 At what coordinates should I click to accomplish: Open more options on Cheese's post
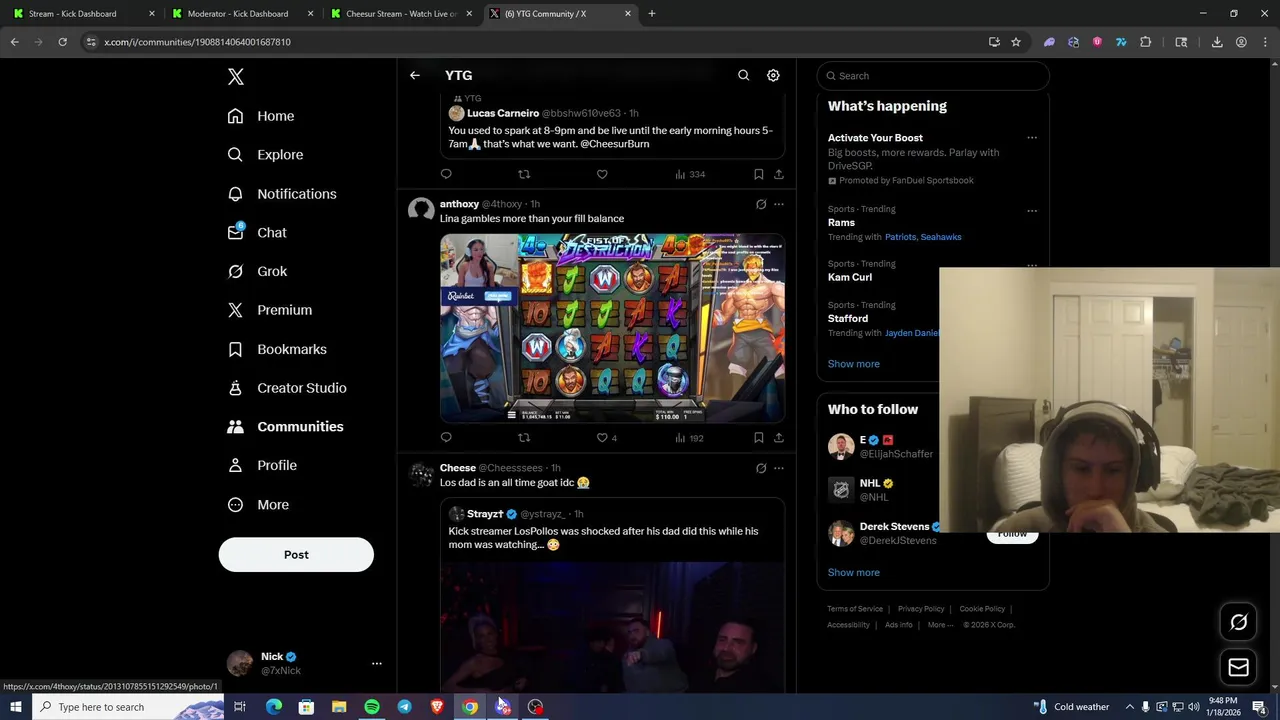[779, 468]
